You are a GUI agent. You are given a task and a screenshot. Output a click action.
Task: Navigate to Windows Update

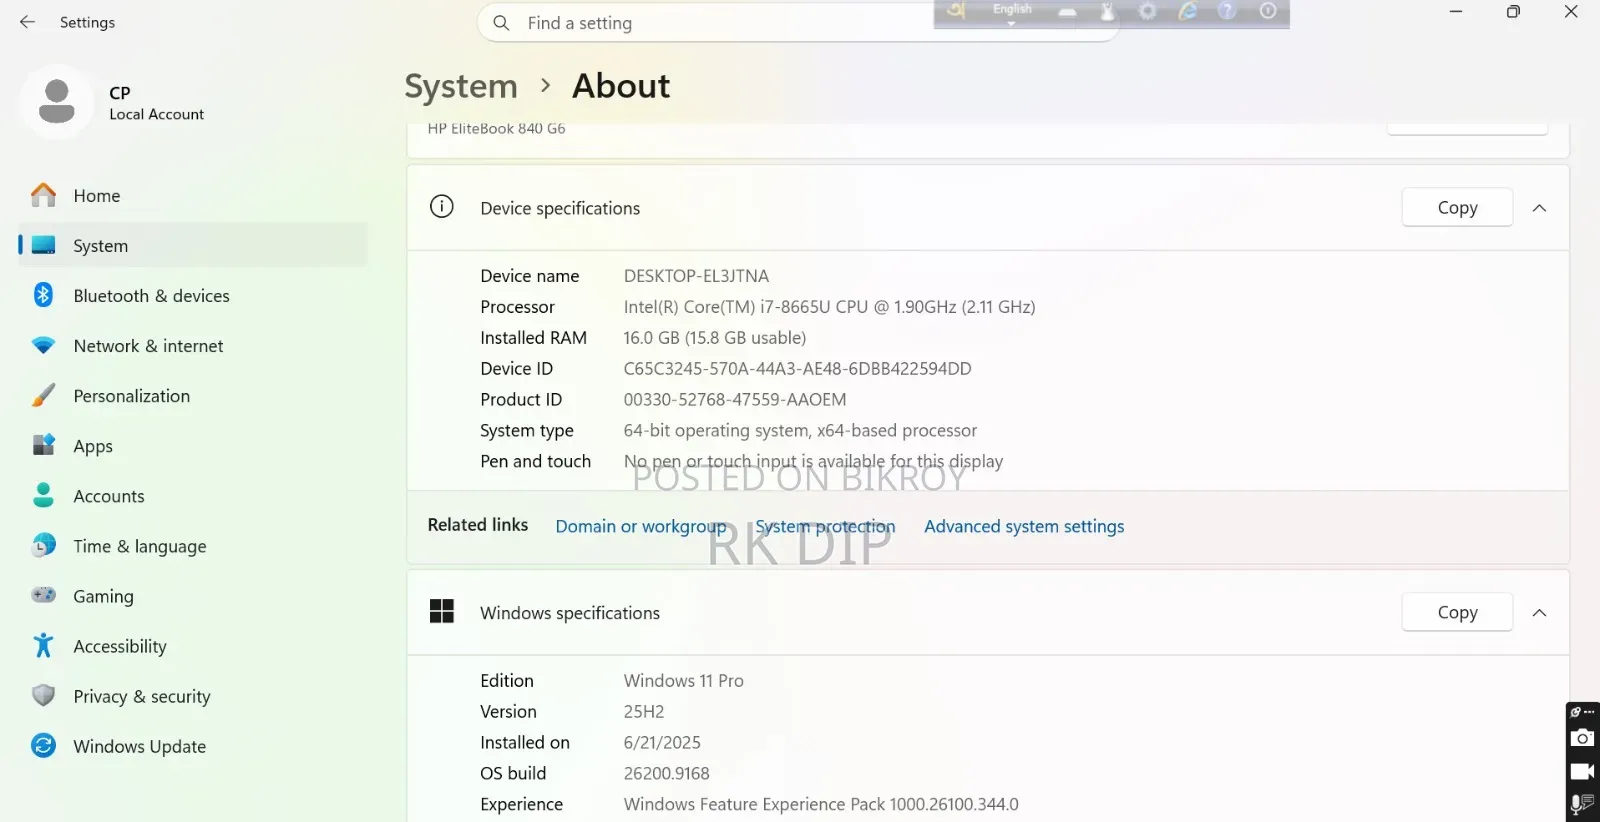(193, 746)
